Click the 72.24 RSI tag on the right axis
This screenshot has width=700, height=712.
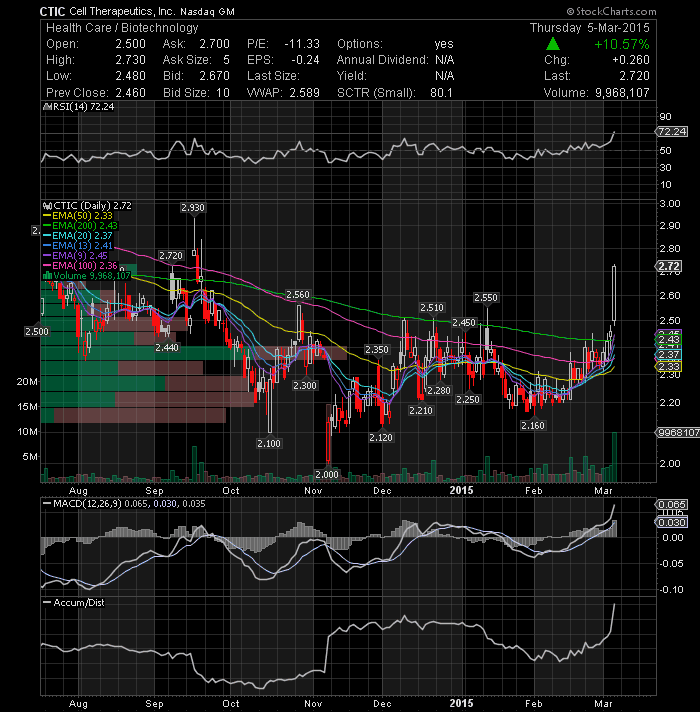672,132
